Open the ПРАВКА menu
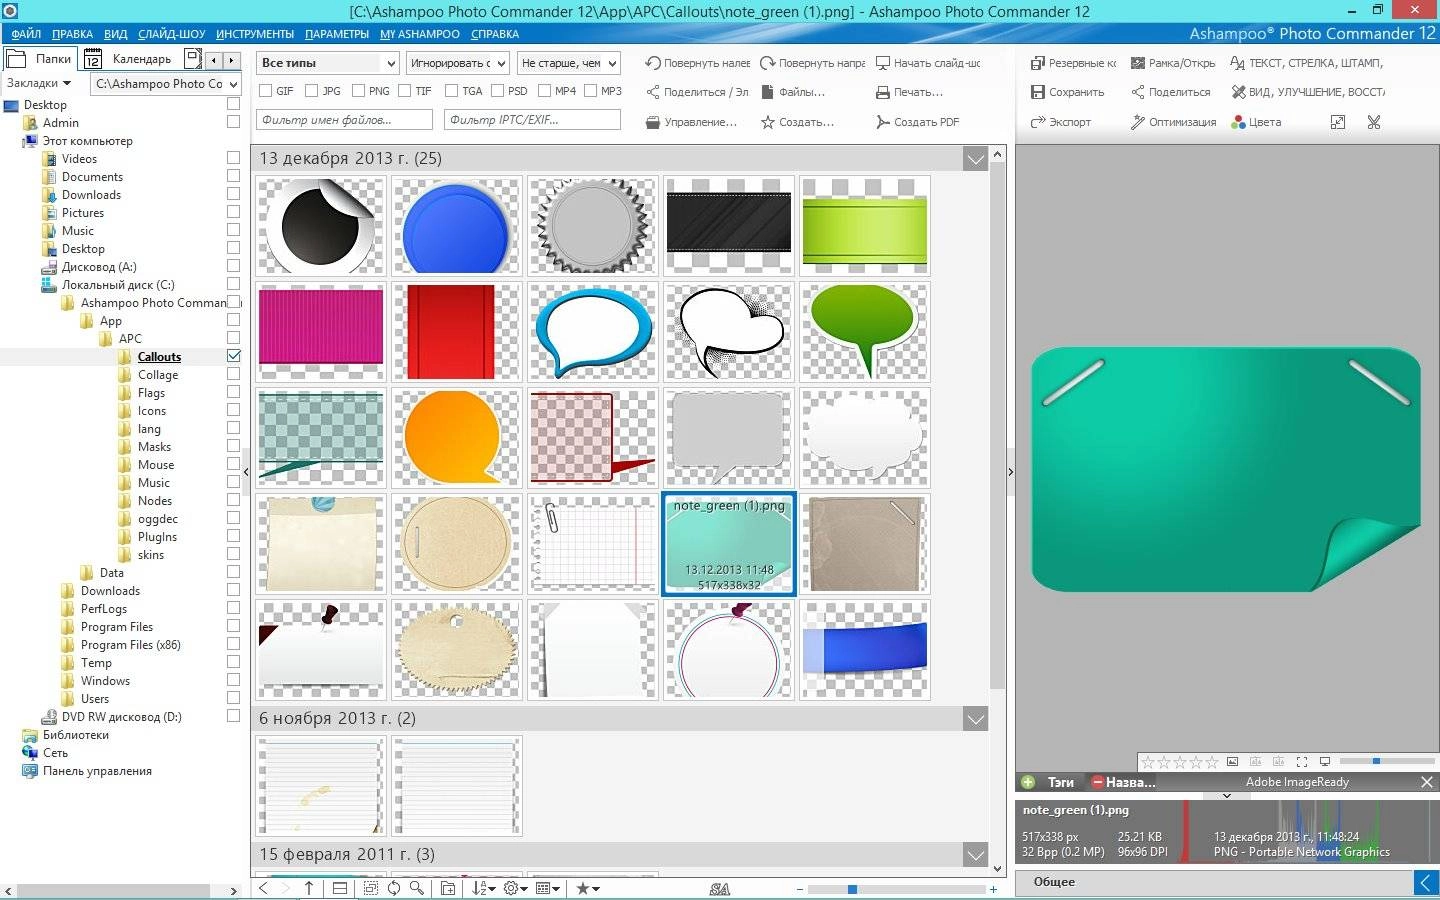Image resolution: width=1440 pixels, height=900 pixels. pos(72,34)
